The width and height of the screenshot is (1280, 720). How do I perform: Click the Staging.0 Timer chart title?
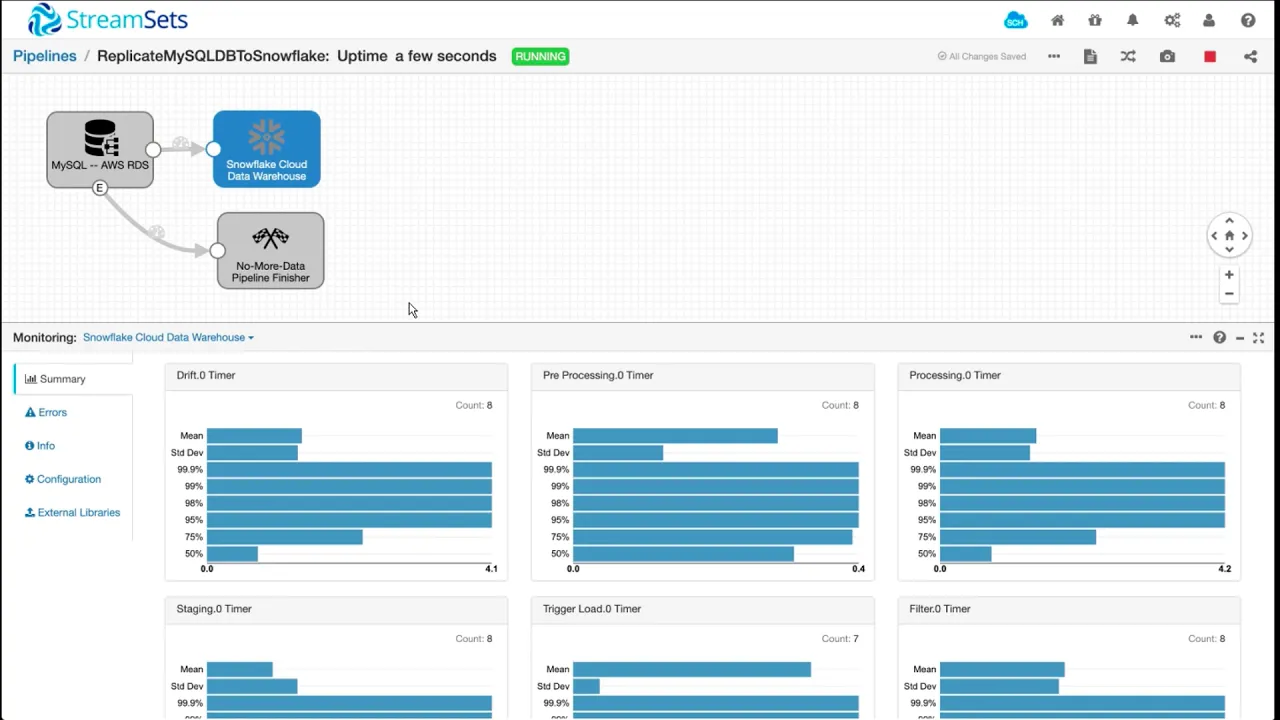pyautogui.click(x=214, y=609)
